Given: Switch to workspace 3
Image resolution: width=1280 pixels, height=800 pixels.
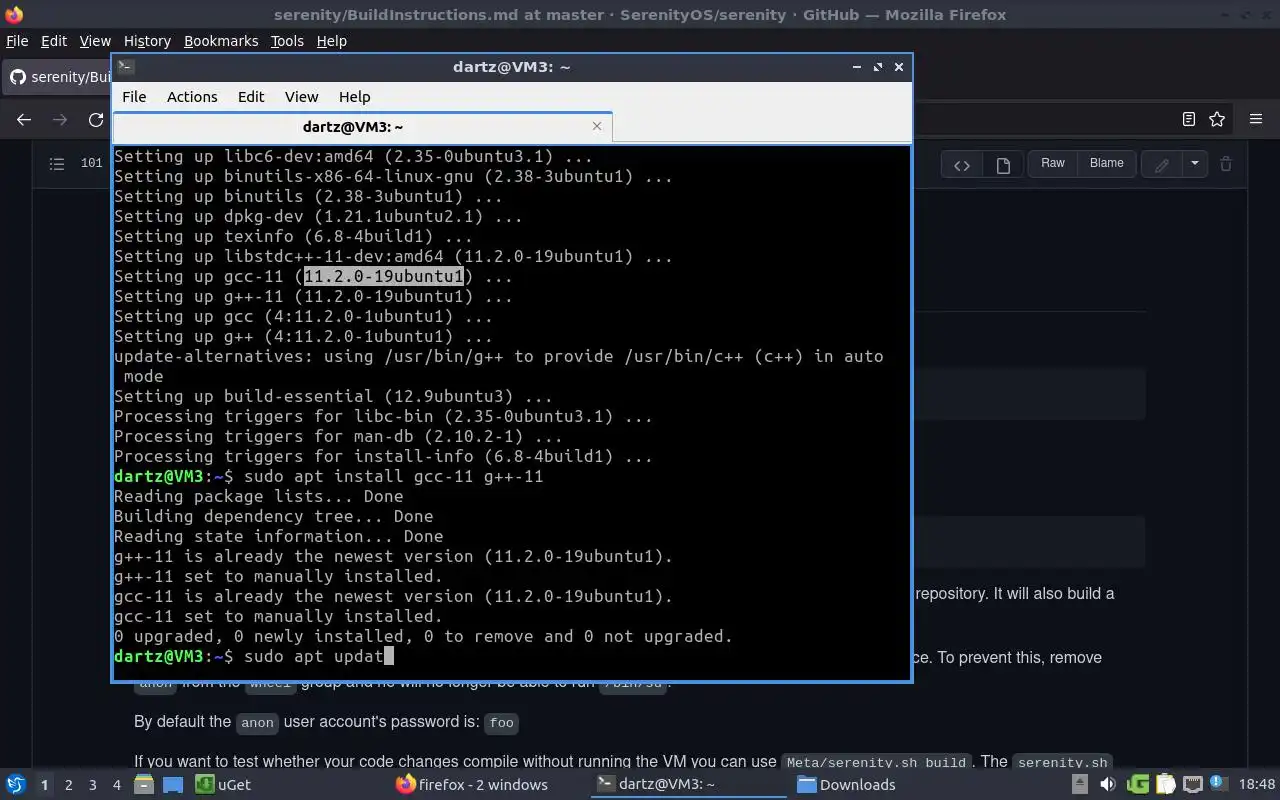Looking at the screenshot, I should pyautogui.click(x=93, y=785).
